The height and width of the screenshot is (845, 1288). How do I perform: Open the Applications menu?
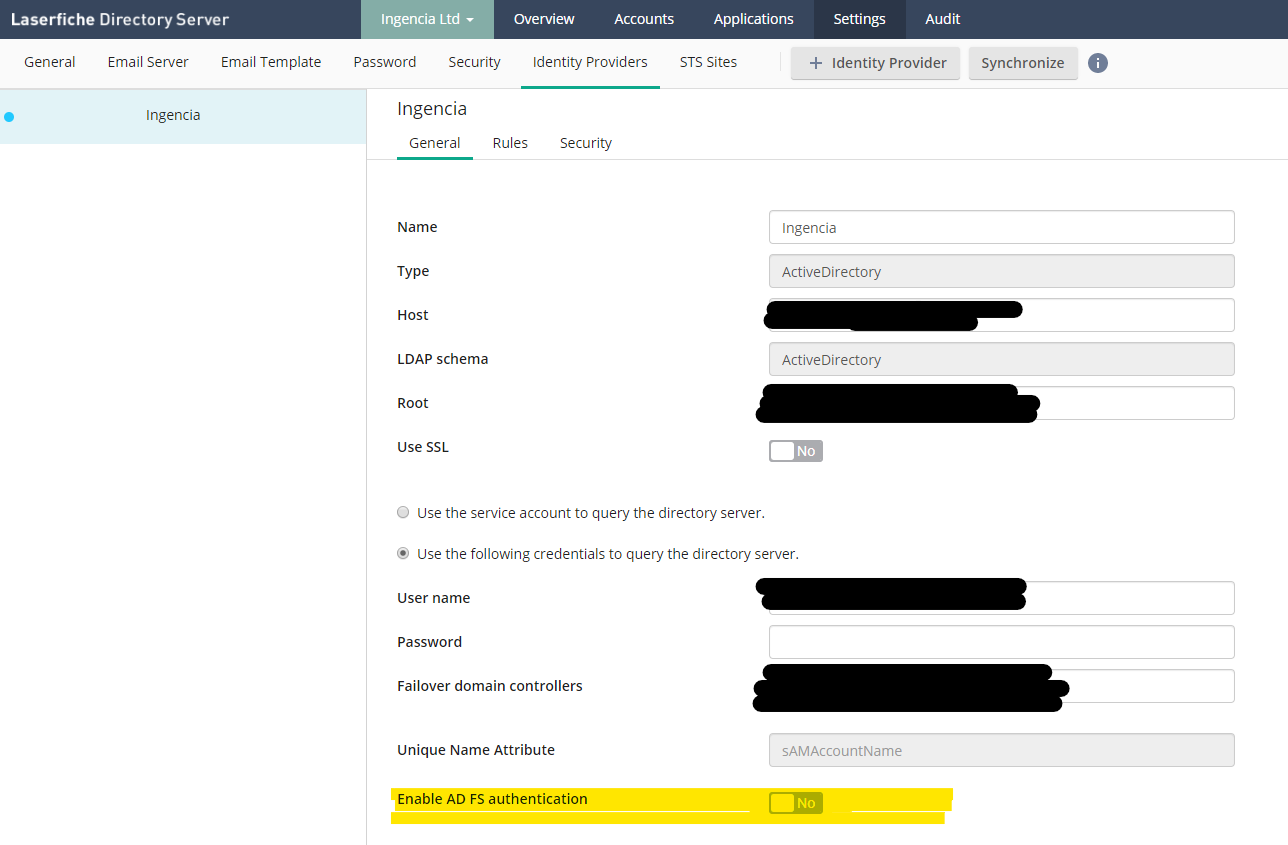click(754, 19)
